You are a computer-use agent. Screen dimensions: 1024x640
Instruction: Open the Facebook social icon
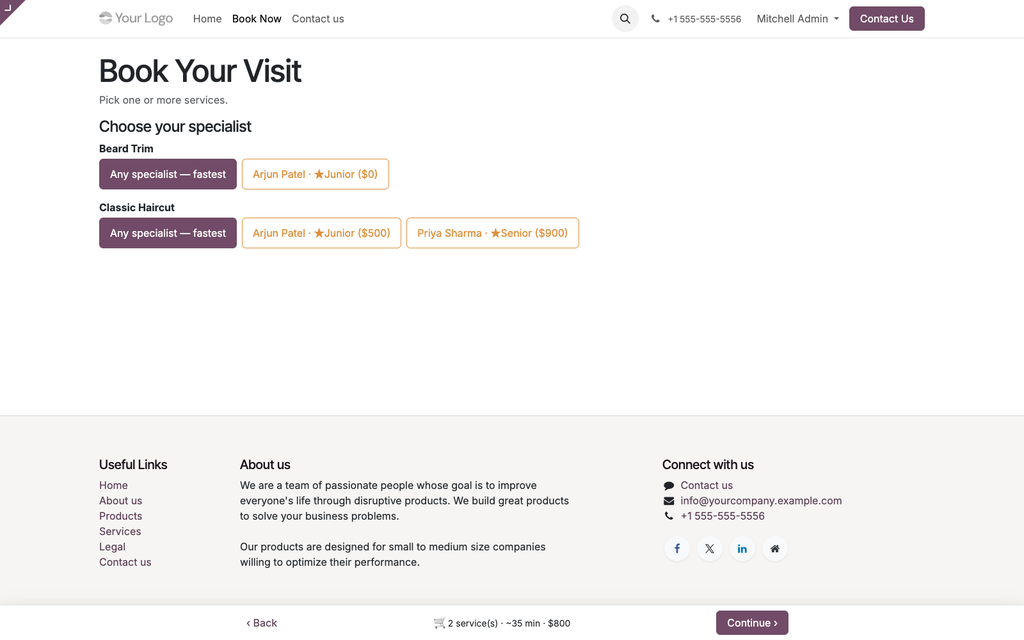coord(677,549)
